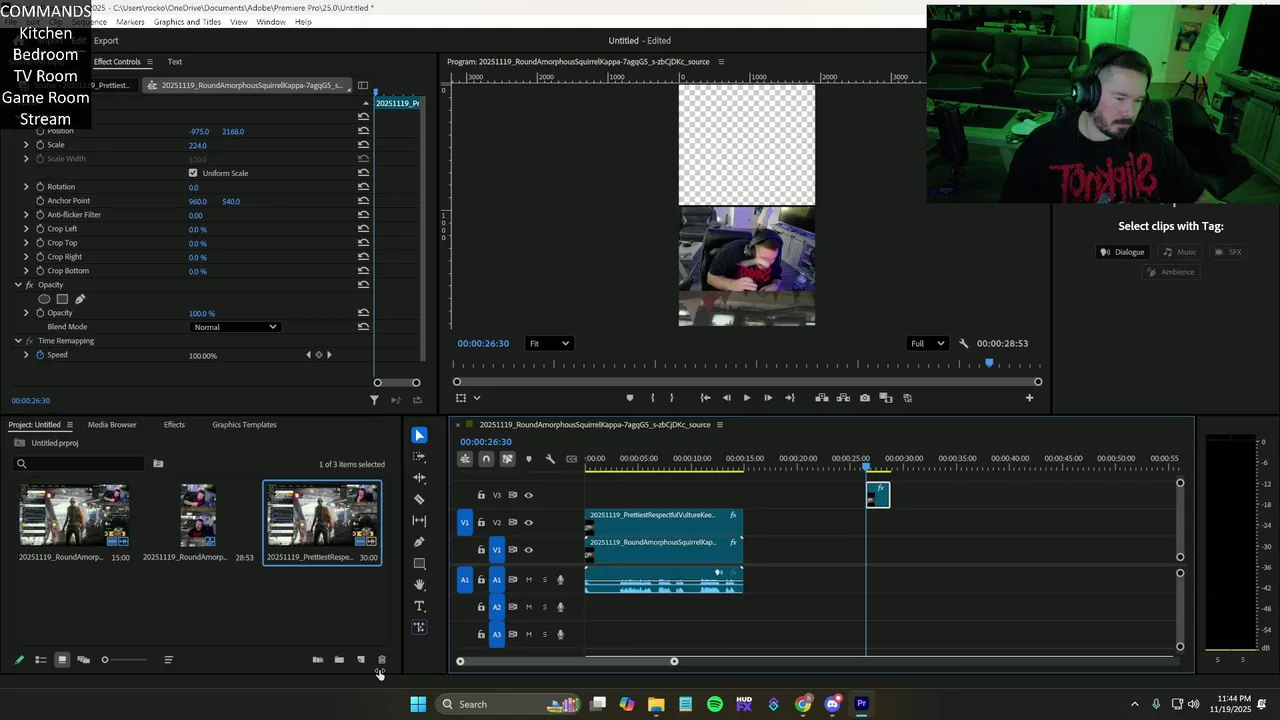
Task: Expand the Crop Left property
Action: coord(27,229)
